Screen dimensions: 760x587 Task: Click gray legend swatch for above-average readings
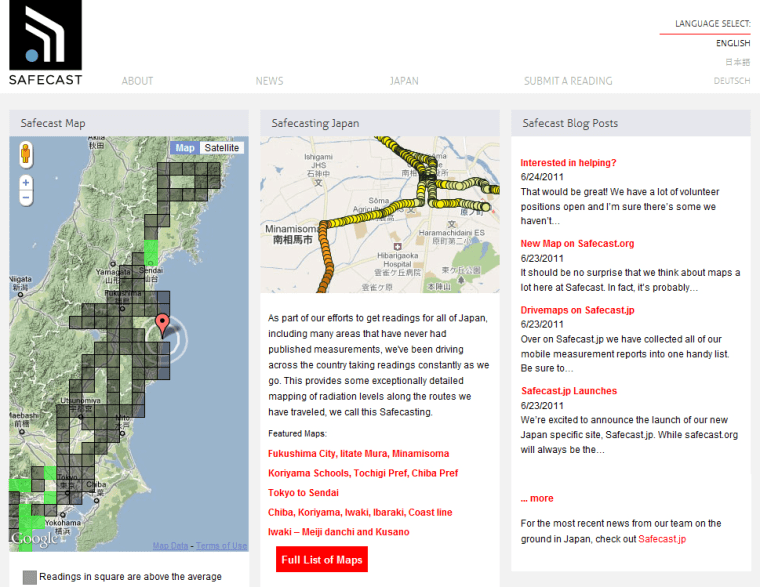click(30, 577)
